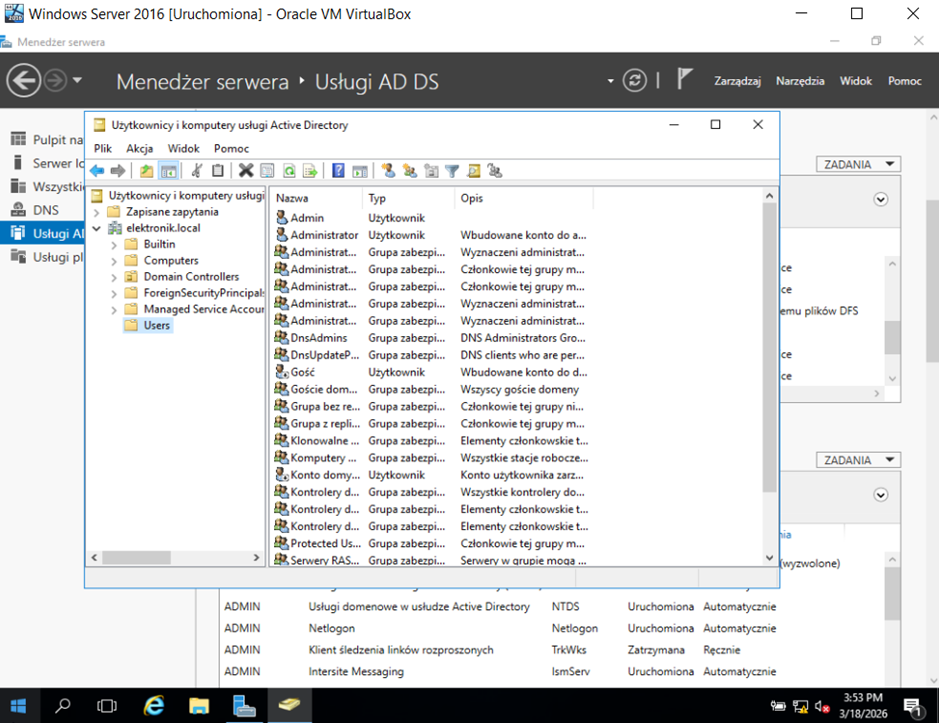Click the Server Manager notifications flag icon
The image size is (939, 723).
(685, 80)
